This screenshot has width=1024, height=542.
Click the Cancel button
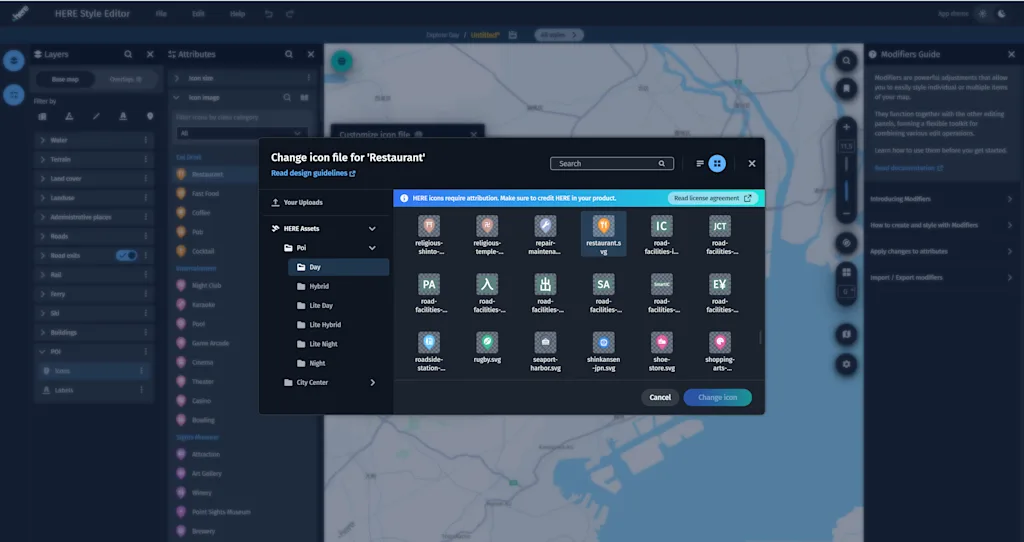tap(660, 397)
